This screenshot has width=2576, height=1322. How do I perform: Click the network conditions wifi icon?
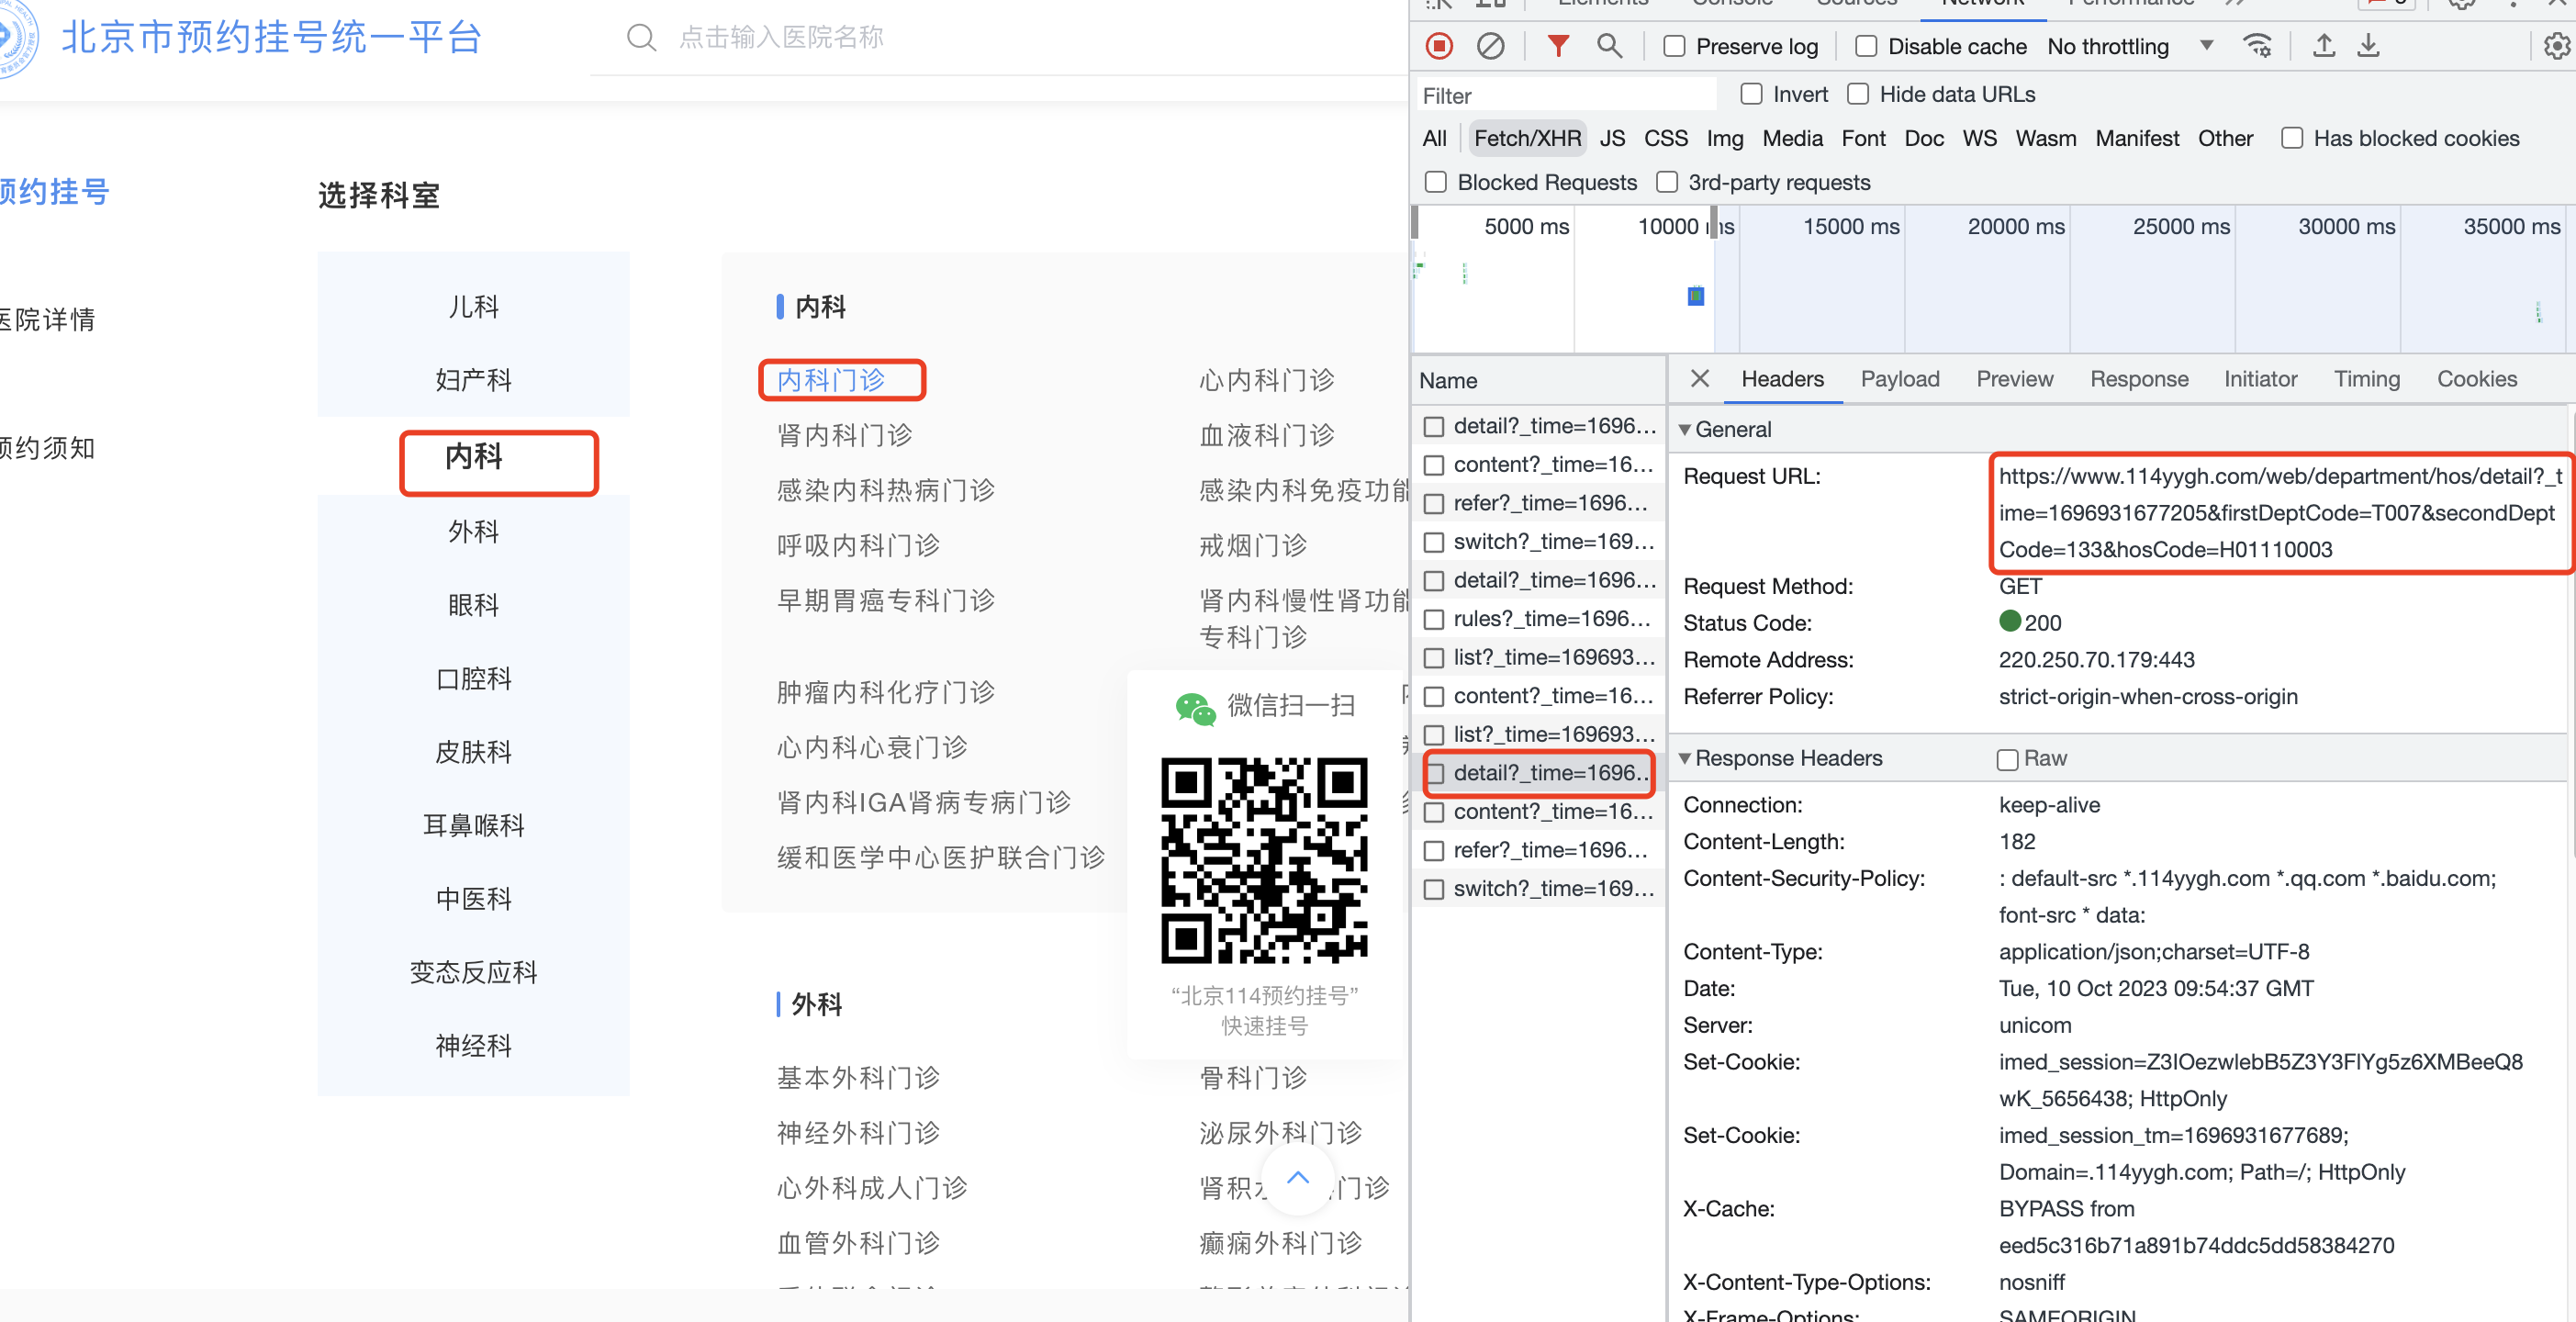(x=2257, y=46)
